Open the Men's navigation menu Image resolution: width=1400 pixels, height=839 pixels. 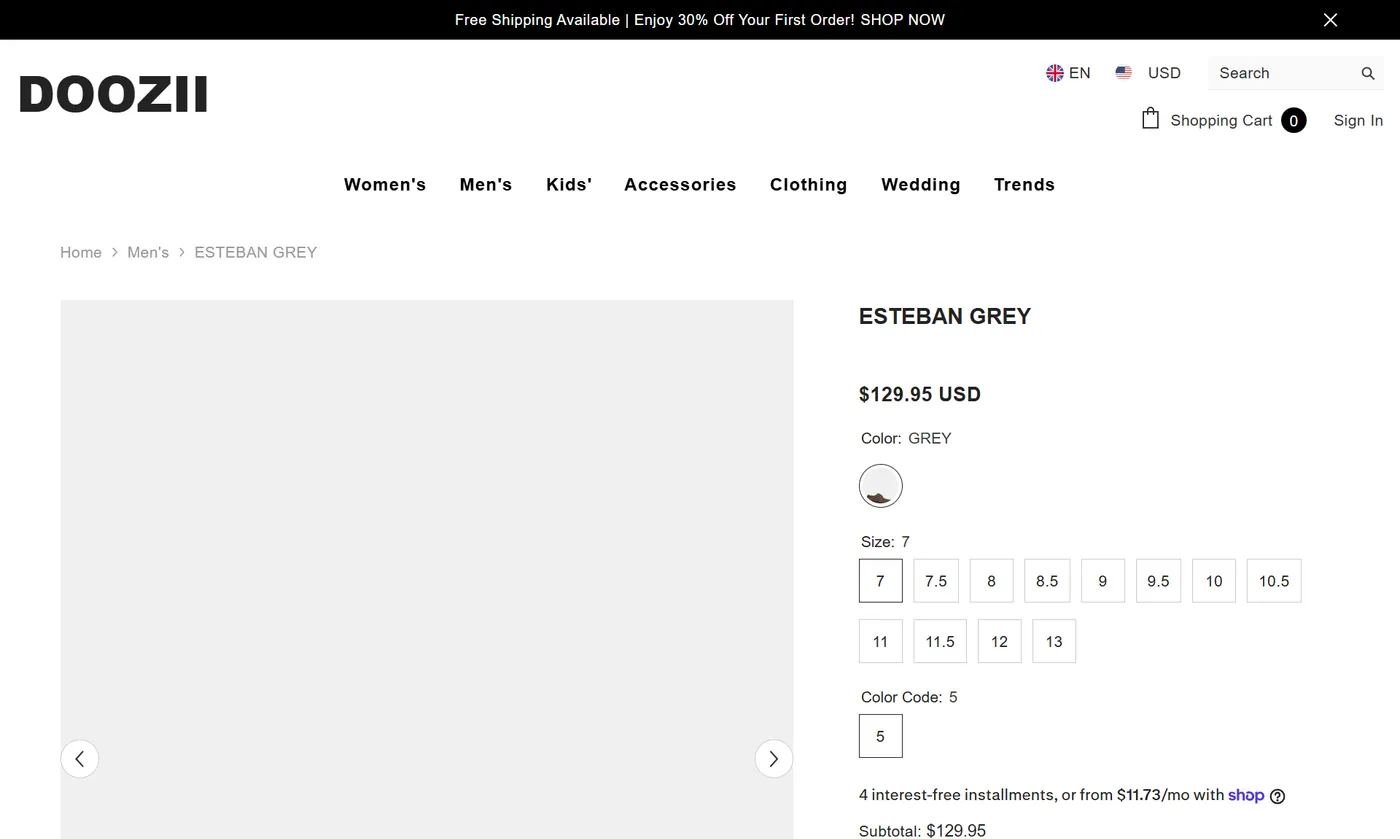[486, 185]
